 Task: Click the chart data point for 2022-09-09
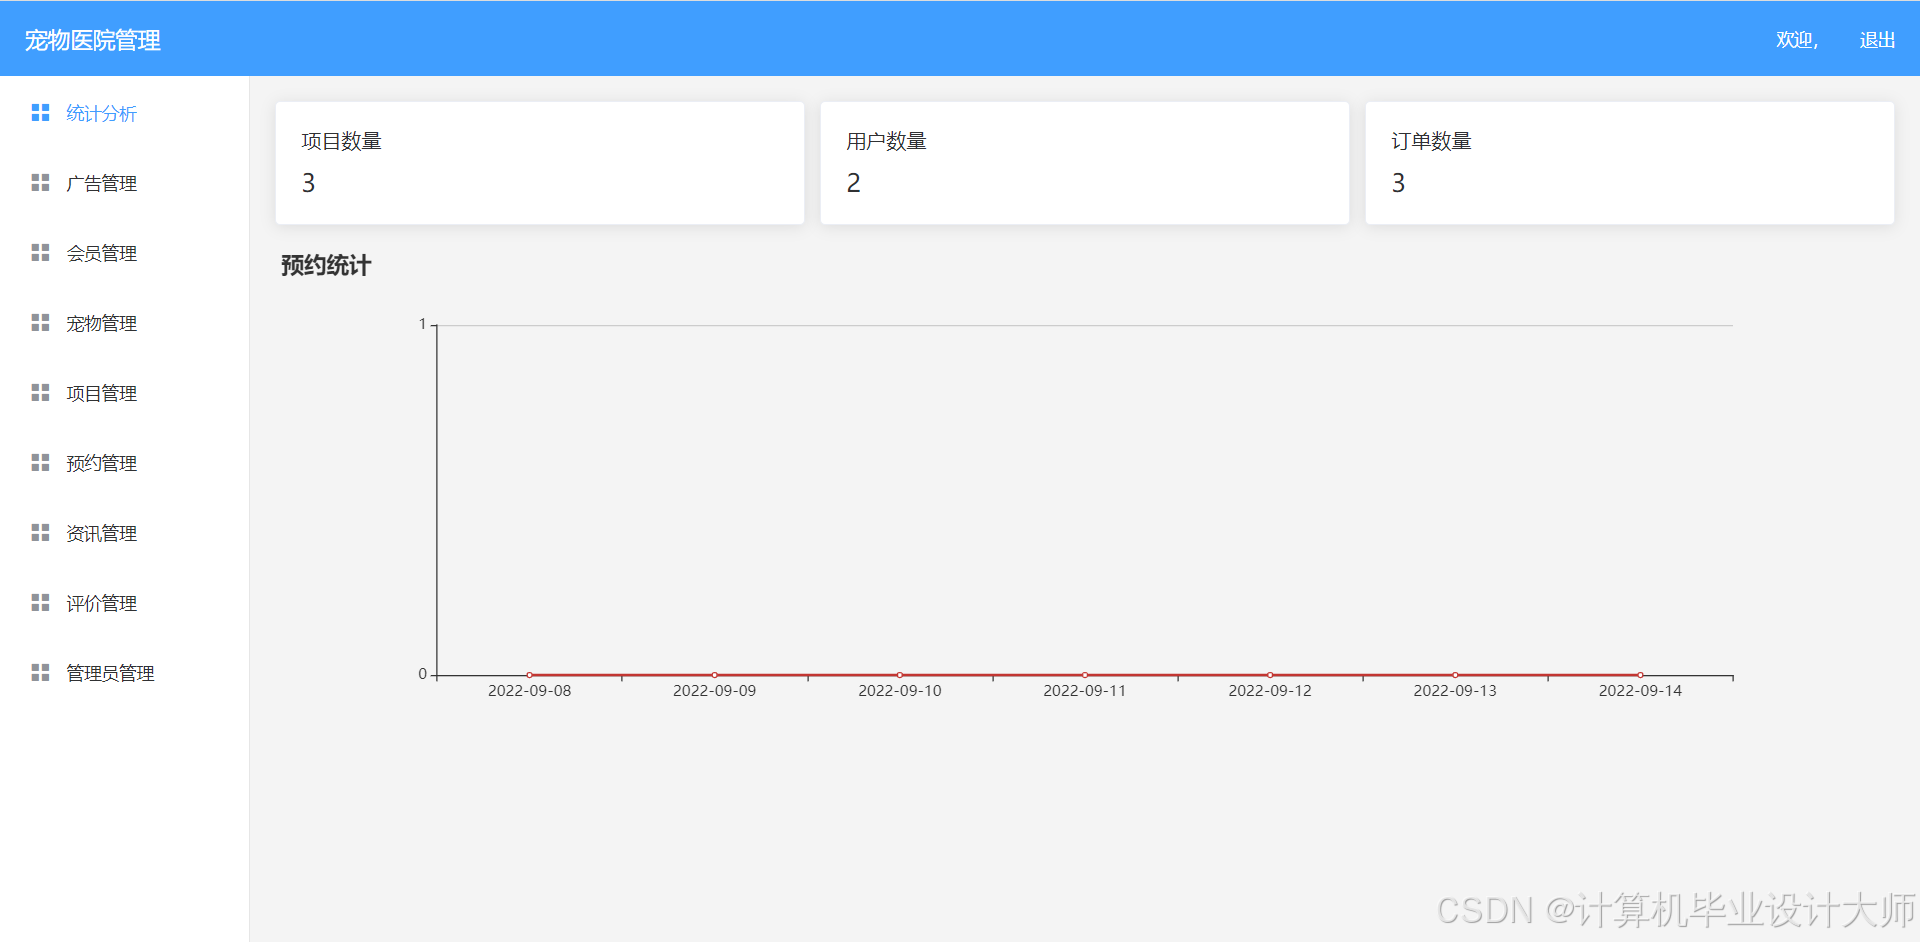(x=715, y=675)
